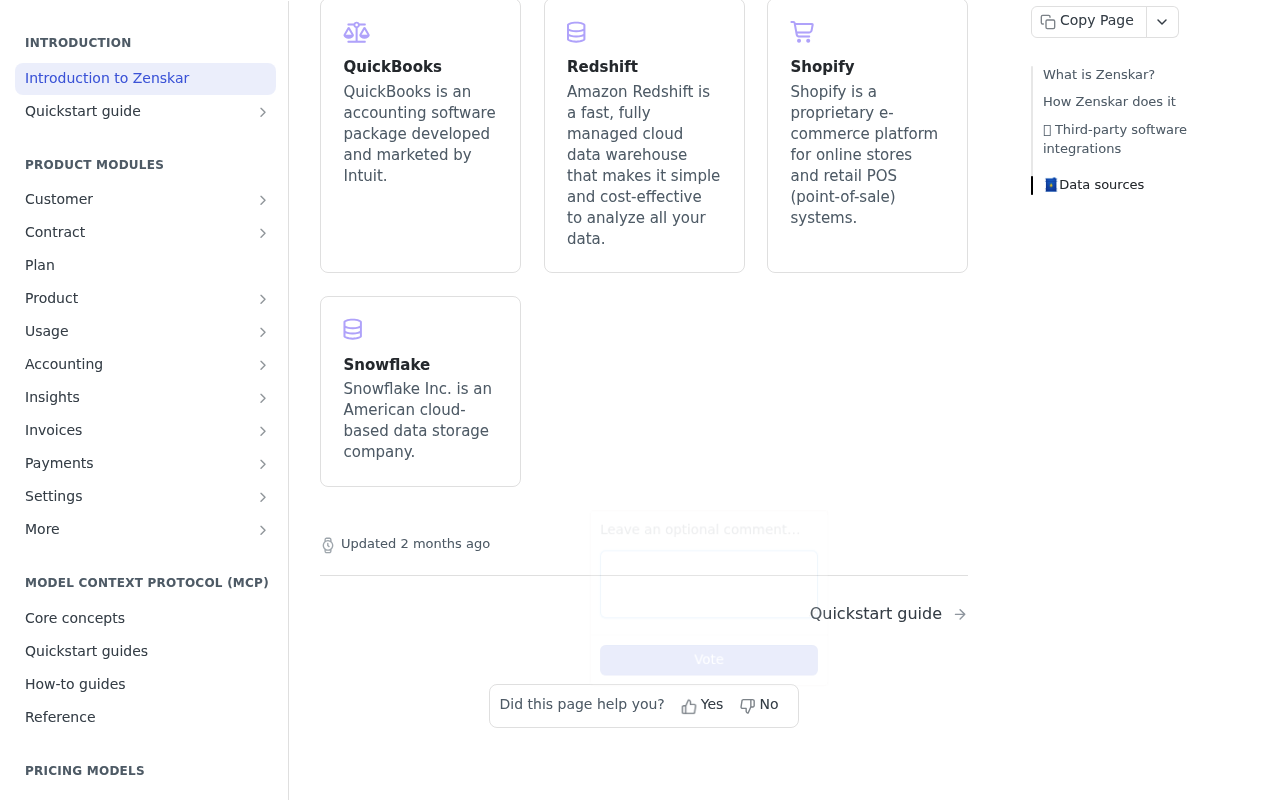Click the Copy Page clipboard icon

tap(1048, 22)
